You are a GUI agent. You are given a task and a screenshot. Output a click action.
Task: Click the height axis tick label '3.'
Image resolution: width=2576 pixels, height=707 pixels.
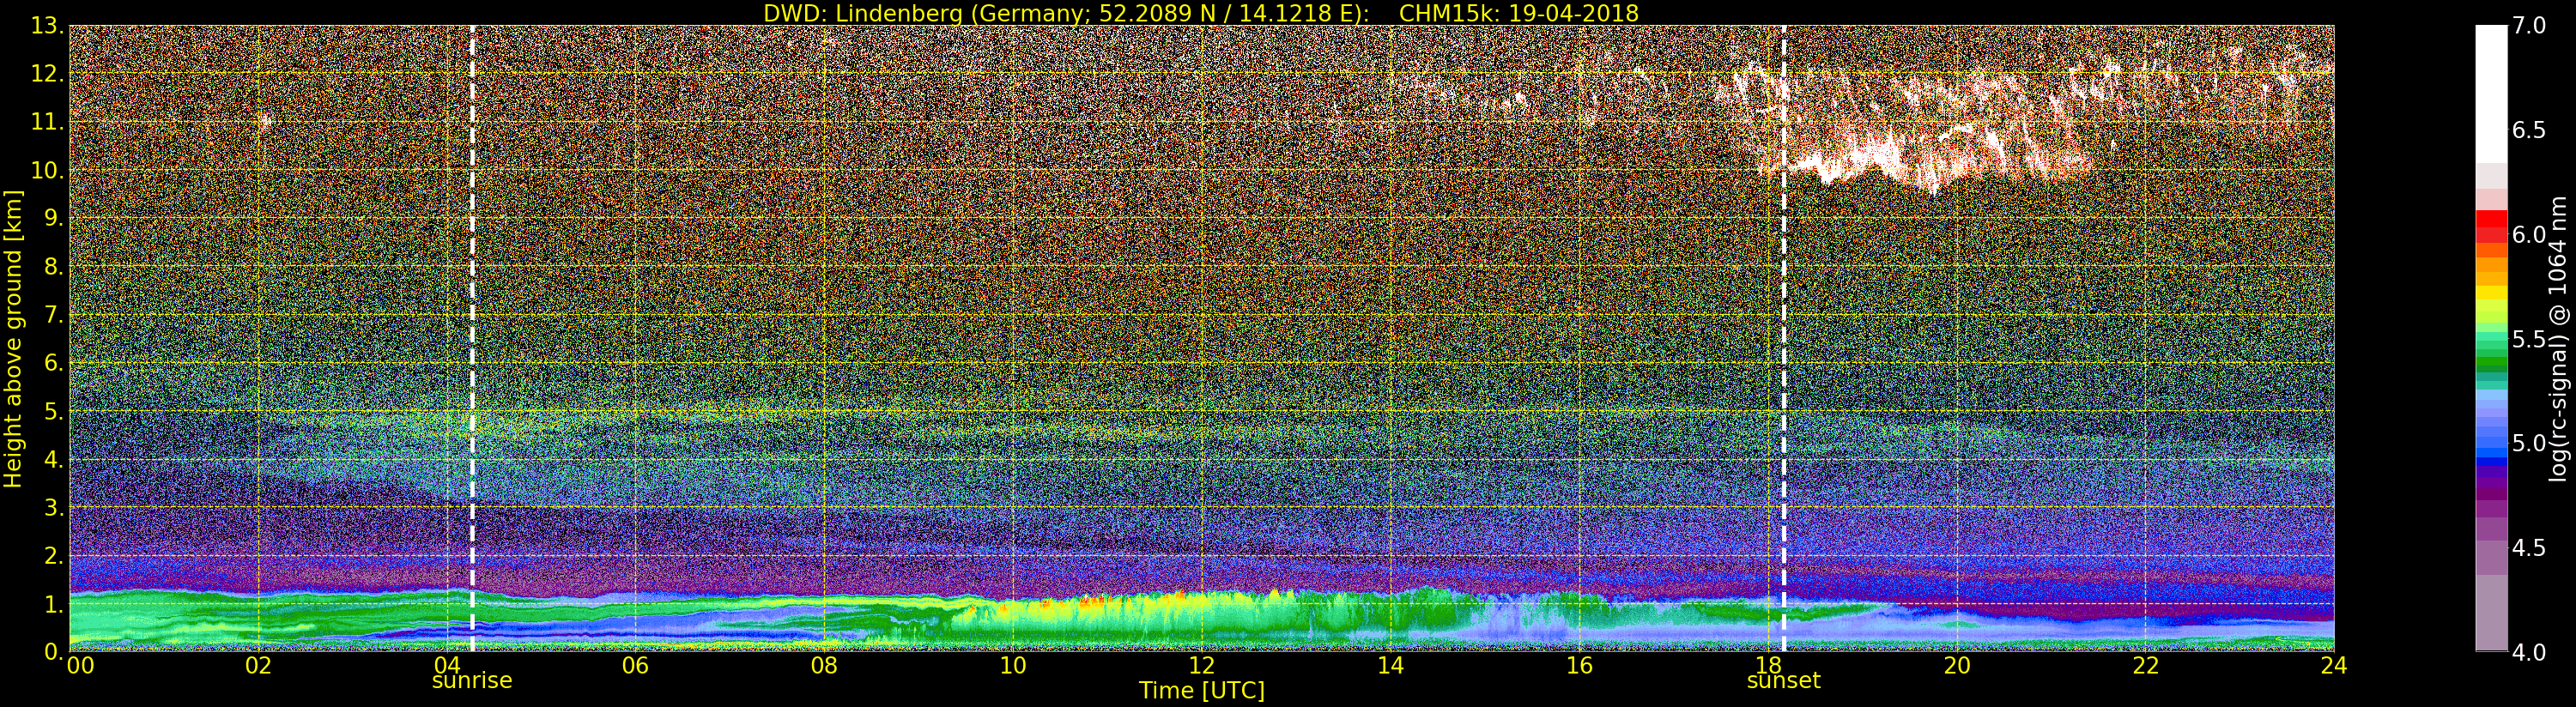(53, 507)
